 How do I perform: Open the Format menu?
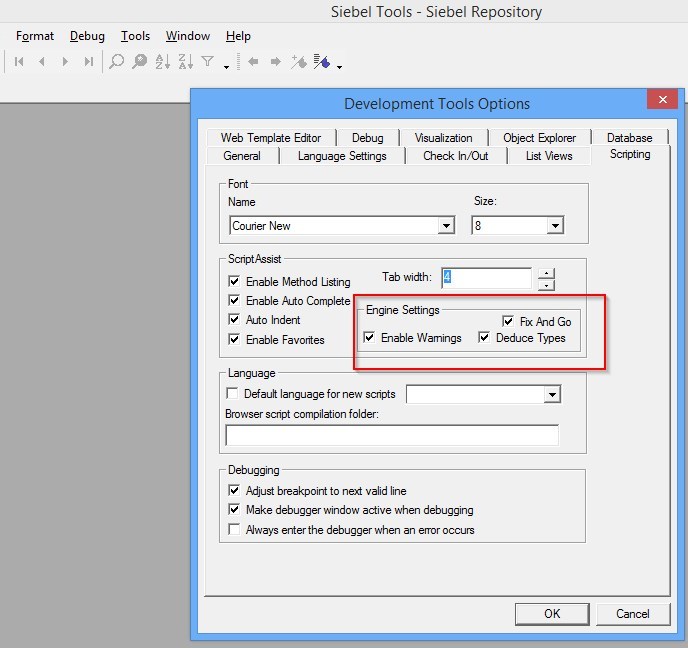[x=35, y=36]
